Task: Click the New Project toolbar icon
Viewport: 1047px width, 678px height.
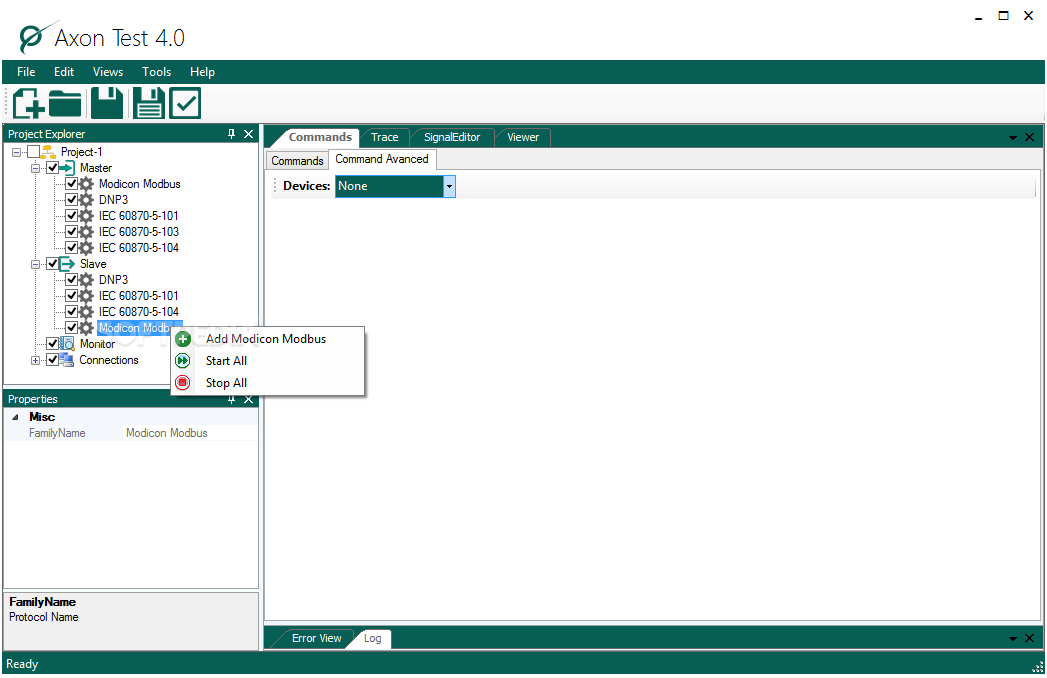Action: (29, 104)
